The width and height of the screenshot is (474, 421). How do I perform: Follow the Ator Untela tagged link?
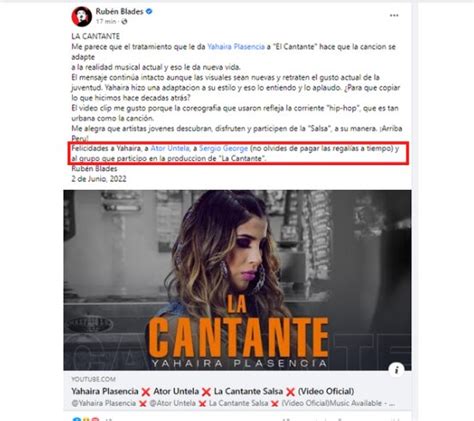point(170,148)
